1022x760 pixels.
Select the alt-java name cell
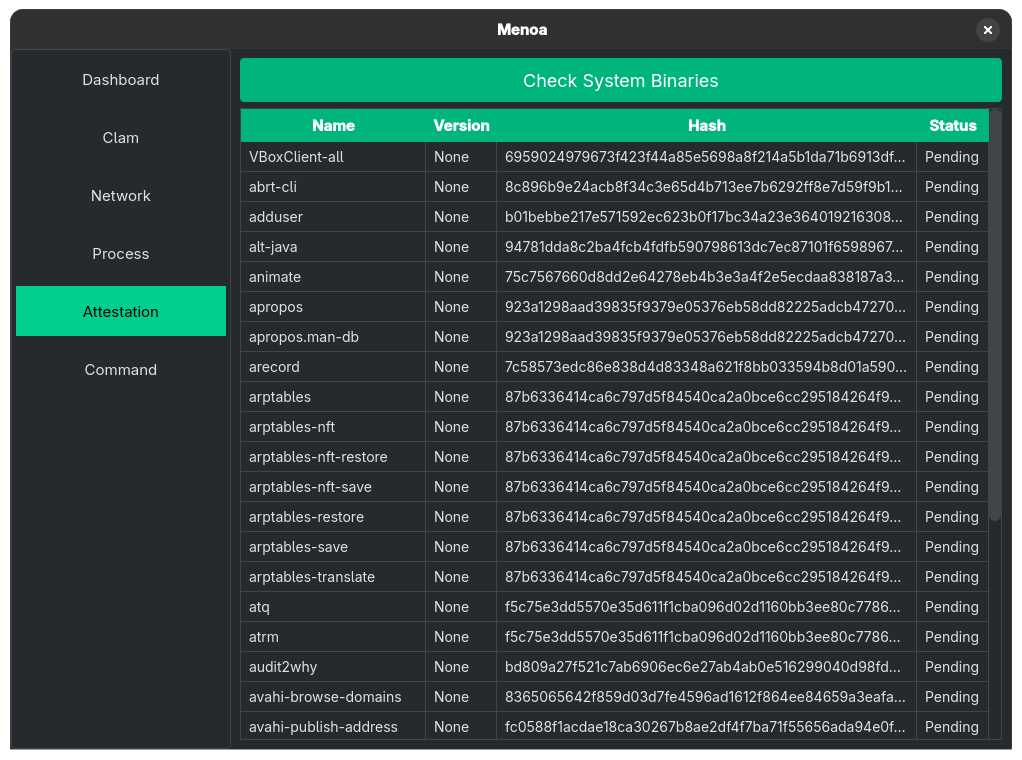click(x=333, y=247)
